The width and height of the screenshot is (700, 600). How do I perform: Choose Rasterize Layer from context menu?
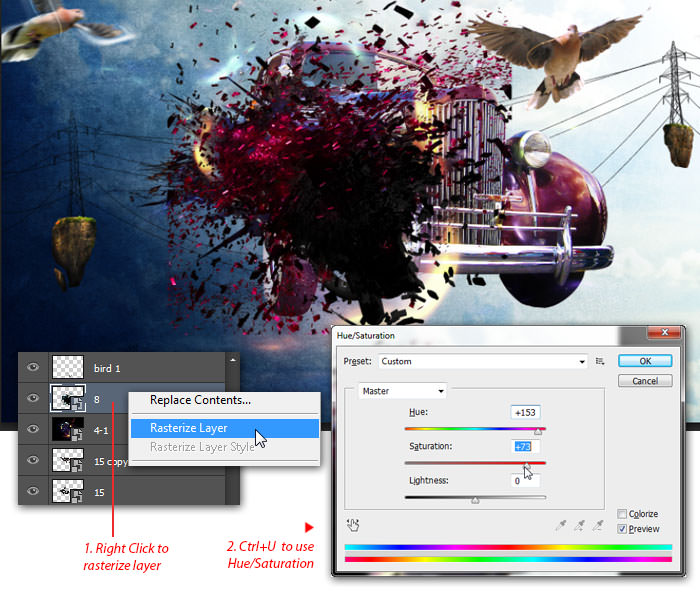[225, 428]
